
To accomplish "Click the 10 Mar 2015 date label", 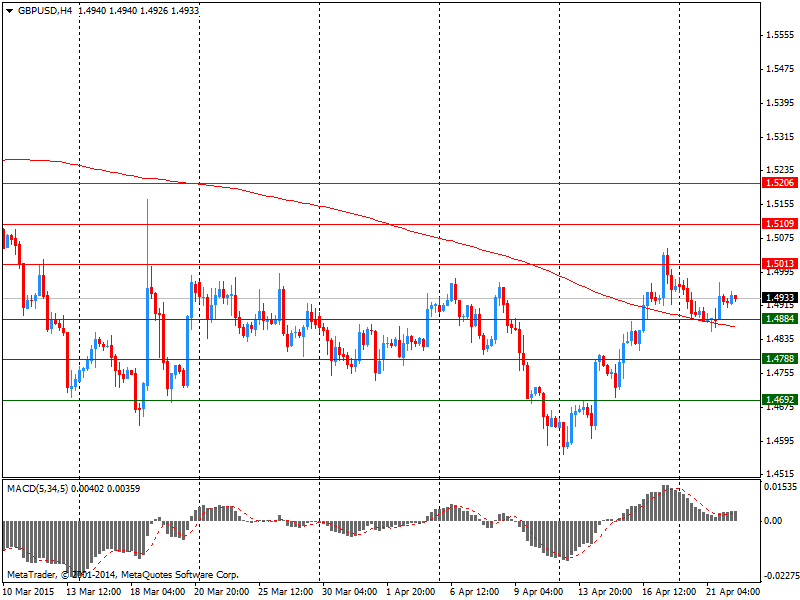I will pyautogui.click(x=28, y=592).
